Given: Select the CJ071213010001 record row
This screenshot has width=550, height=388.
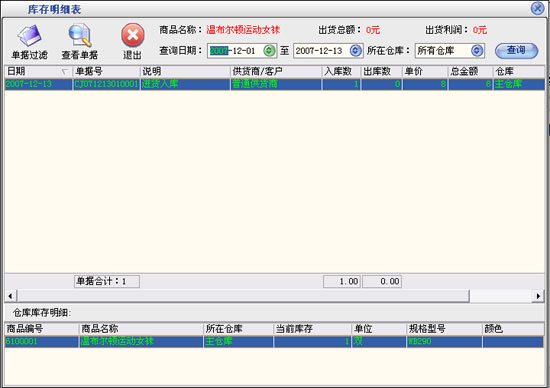Looking at the screenshot, I should click(x=274, y=84).
